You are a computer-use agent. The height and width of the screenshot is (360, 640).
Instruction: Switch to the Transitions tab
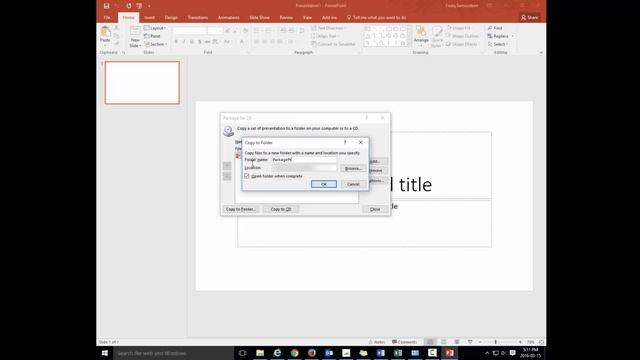pyautogui.click(x=198, y=18)
